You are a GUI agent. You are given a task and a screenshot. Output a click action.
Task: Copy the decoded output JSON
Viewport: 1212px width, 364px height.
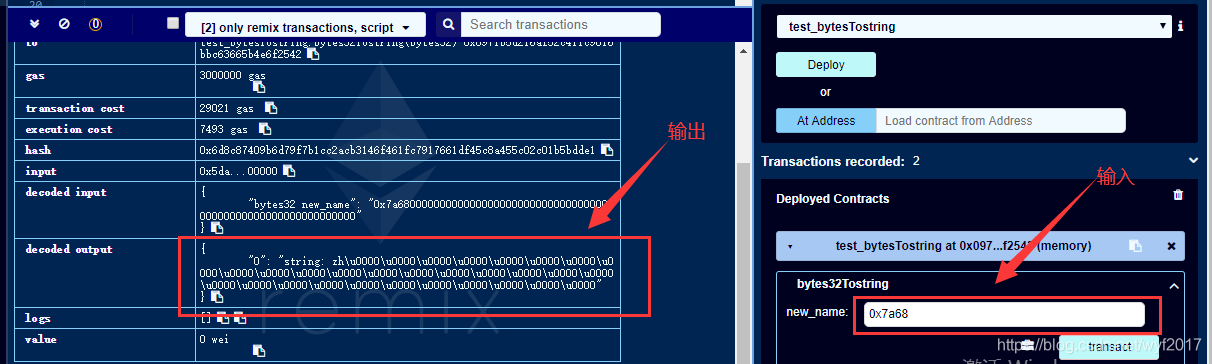[216, 297]
